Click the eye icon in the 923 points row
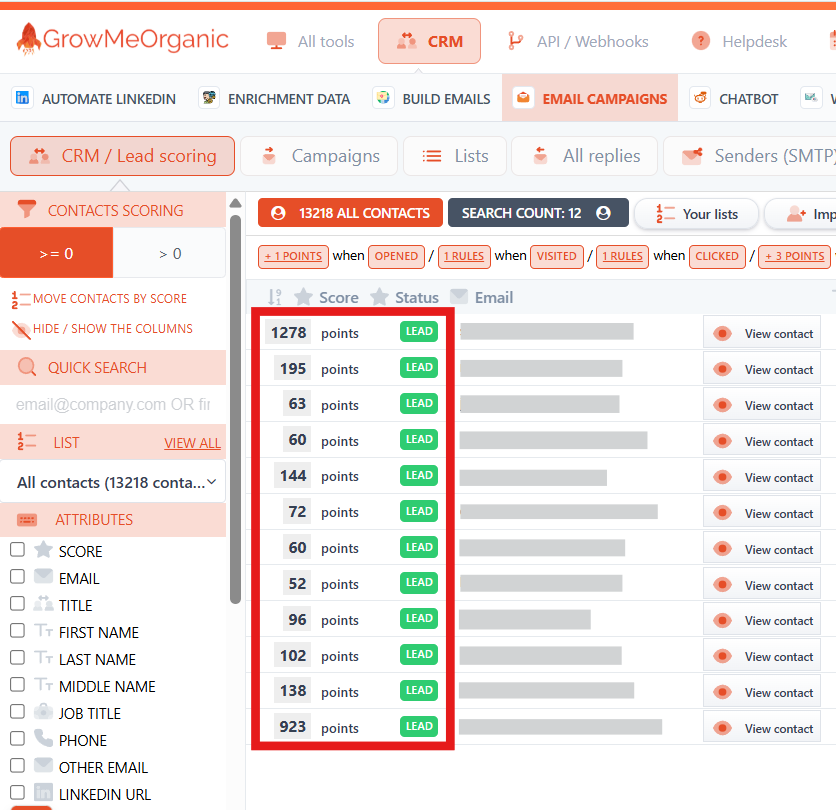This screenshot has height=810, width=836. (722, 728)
